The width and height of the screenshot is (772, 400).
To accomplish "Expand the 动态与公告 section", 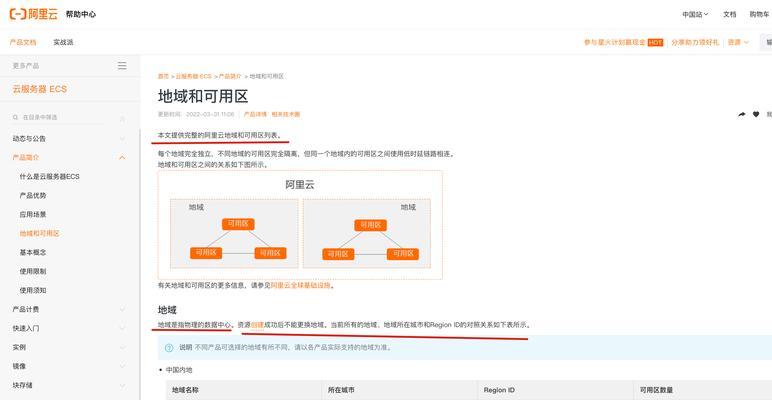I will (x=123, y=139).
